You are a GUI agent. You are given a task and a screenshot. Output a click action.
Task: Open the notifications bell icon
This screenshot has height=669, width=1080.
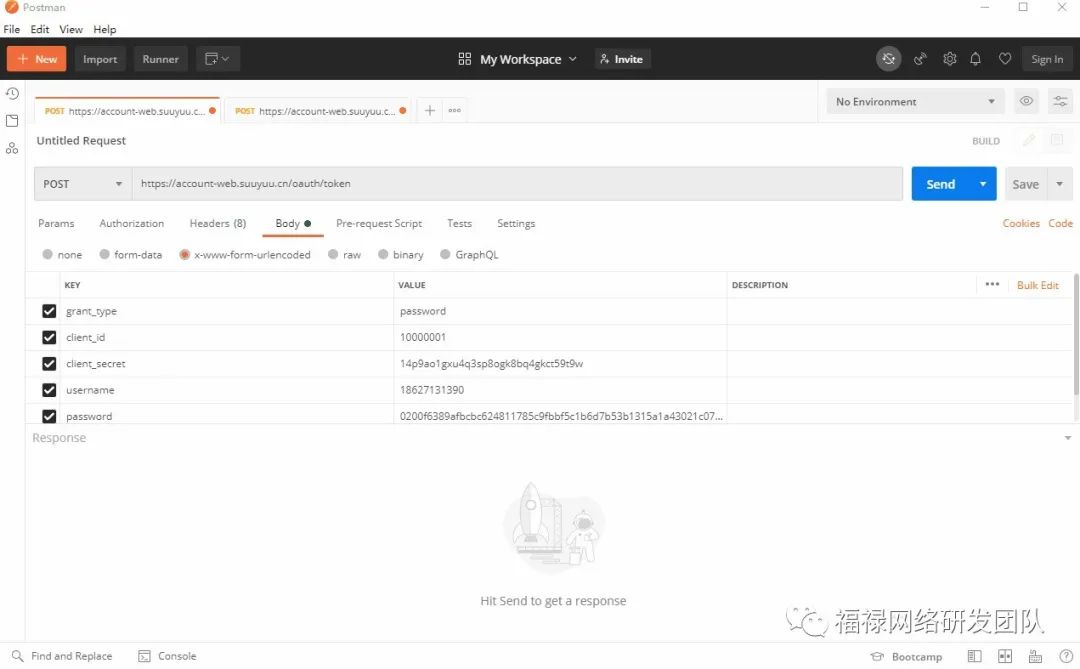975,59
